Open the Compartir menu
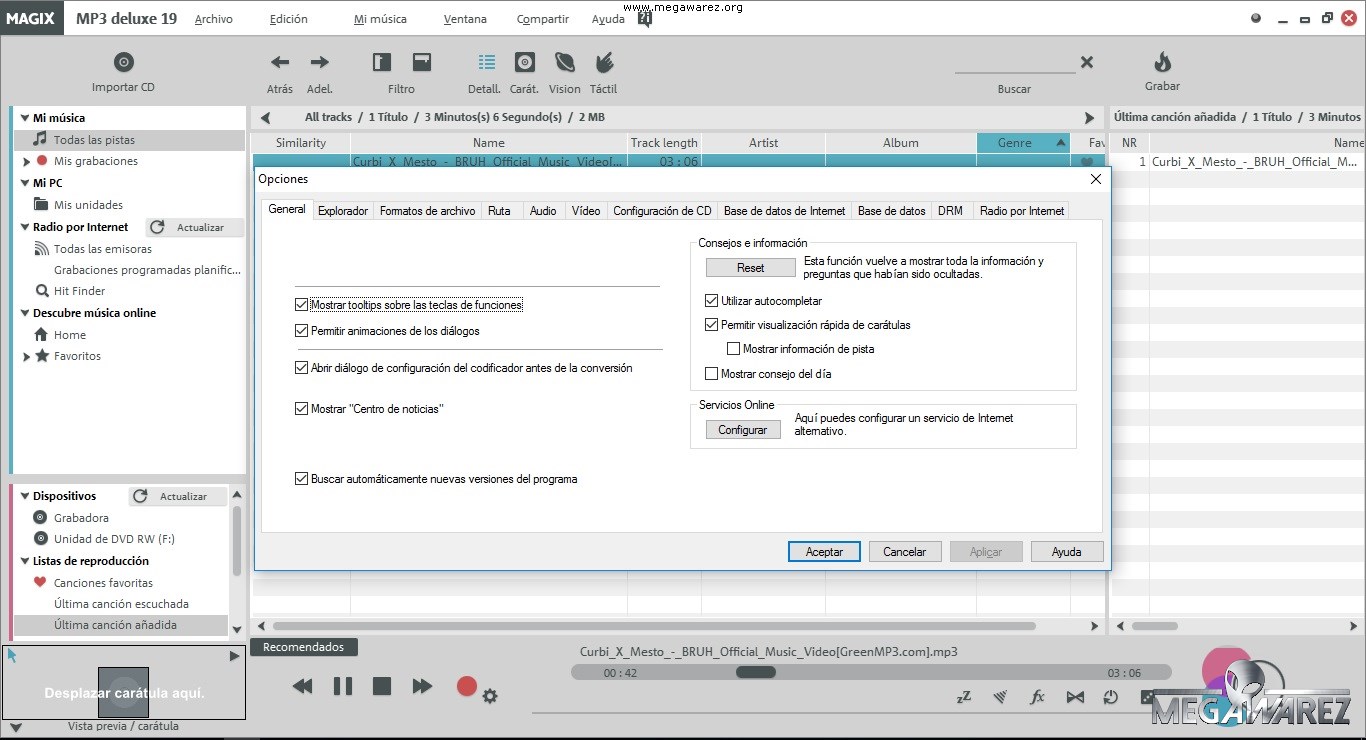 click(x=542, y=18)
